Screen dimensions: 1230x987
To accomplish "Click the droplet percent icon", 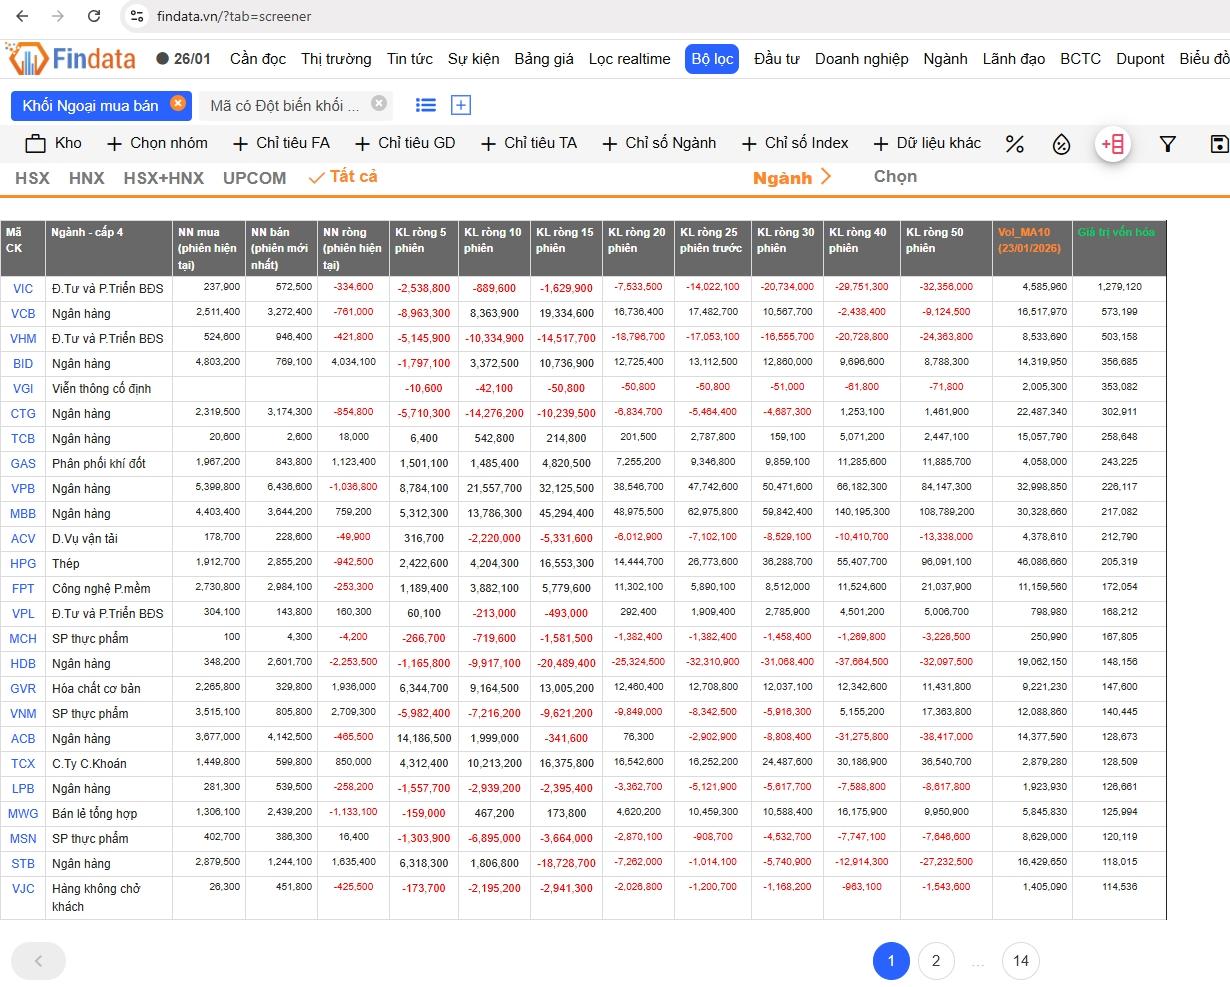I will pos(1061,144).
